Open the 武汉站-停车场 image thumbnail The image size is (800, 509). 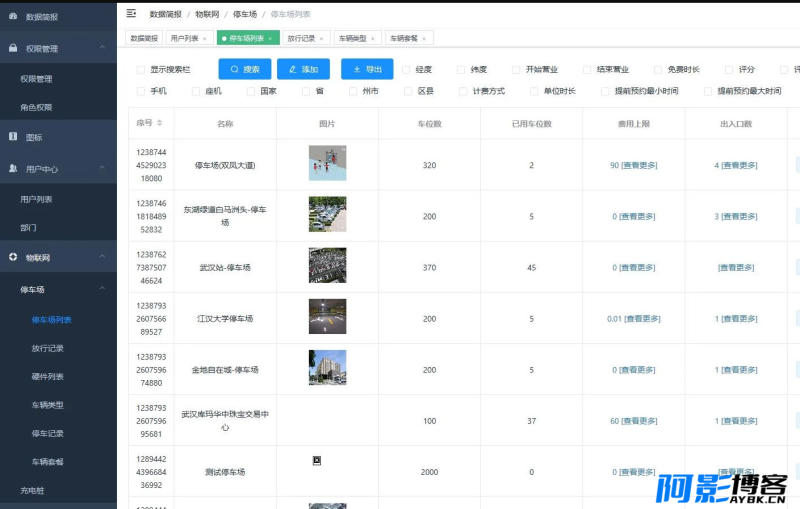tap(328, 265)
